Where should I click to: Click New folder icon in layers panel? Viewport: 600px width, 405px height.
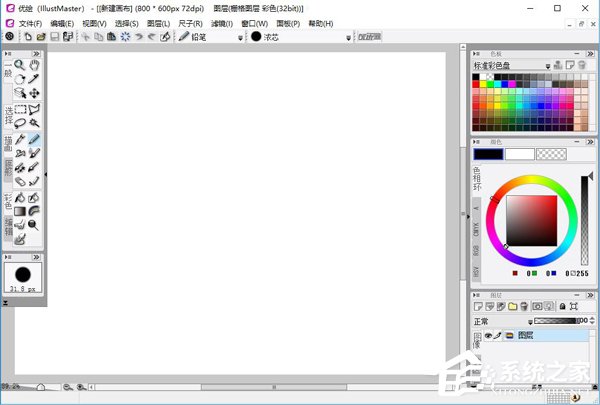[512, 307]
